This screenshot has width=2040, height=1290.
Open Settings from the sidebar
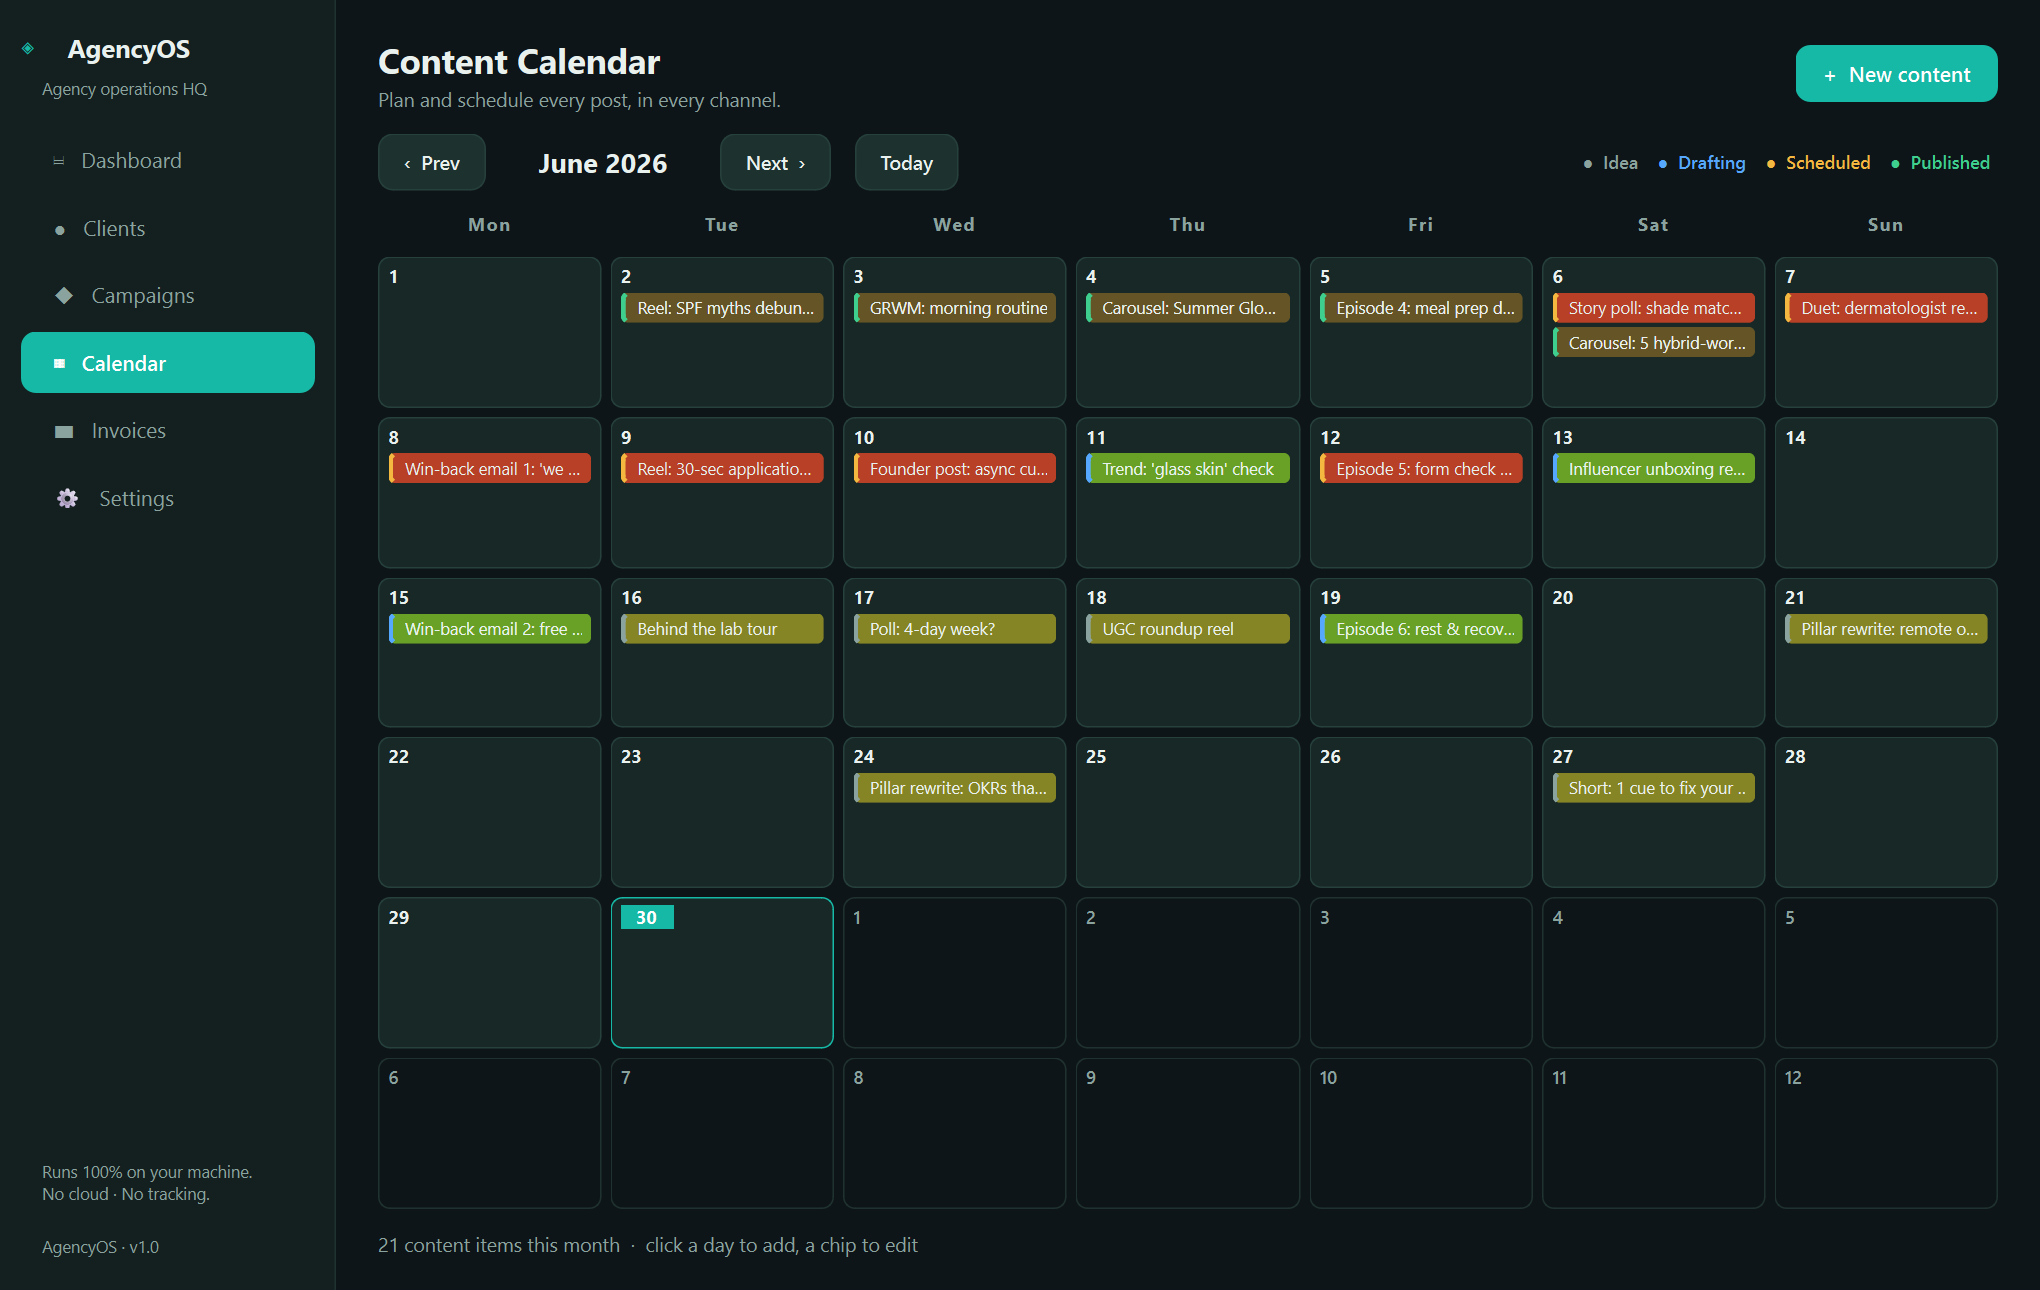(168, 498)
